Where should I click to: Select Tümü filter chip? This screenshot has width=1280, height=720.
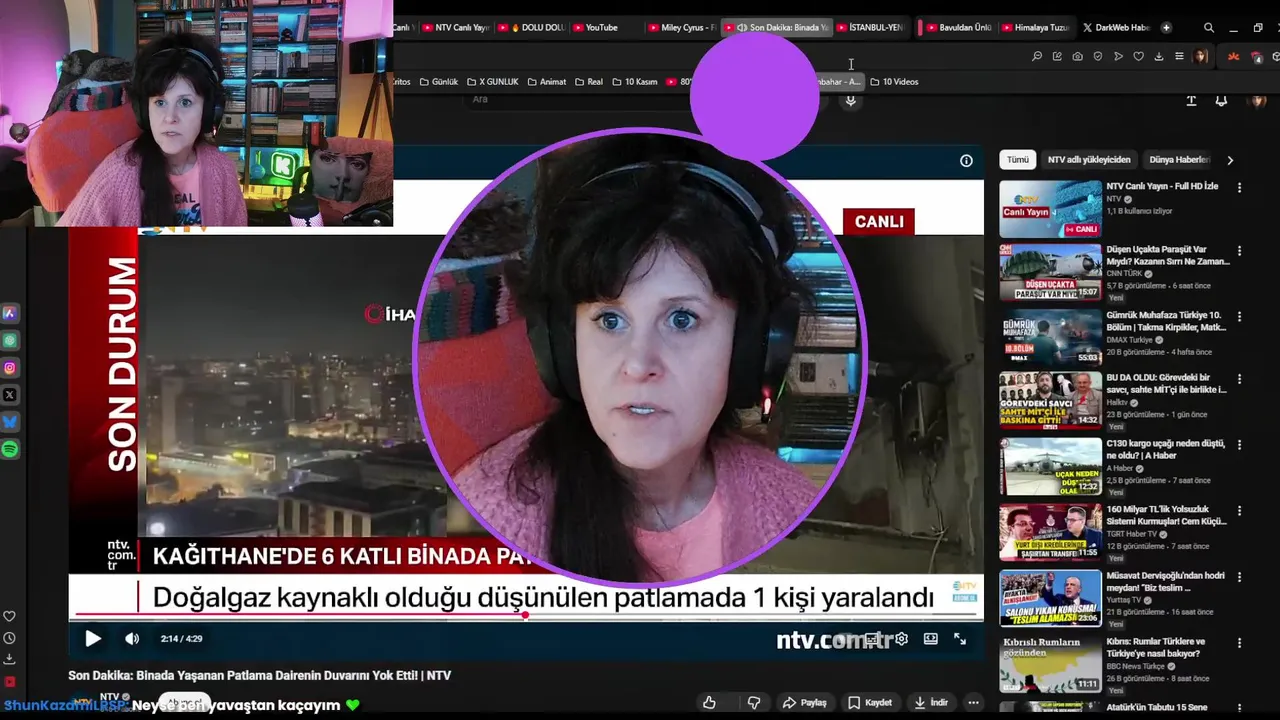tap(1018, 160)
